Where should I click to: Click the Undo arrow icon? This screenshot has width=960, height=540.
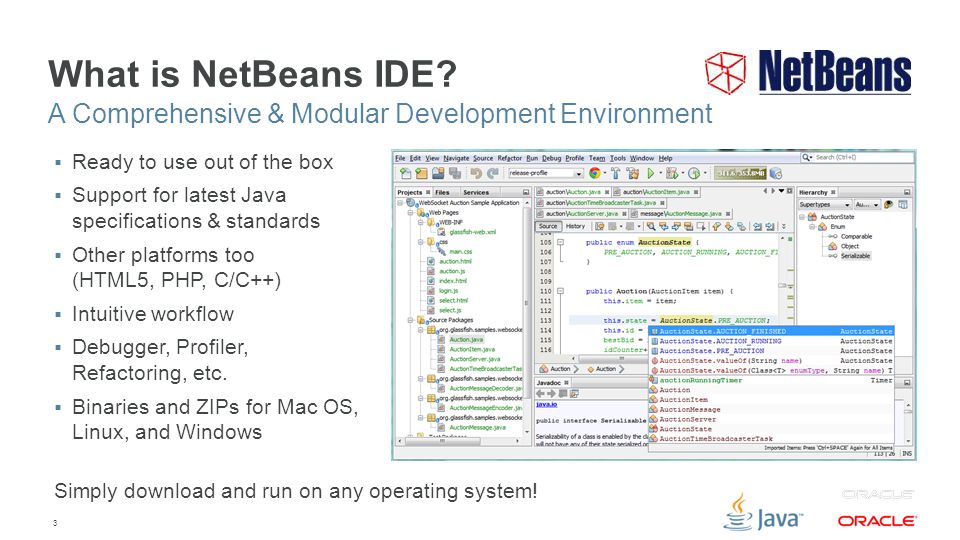pos(476,173)
